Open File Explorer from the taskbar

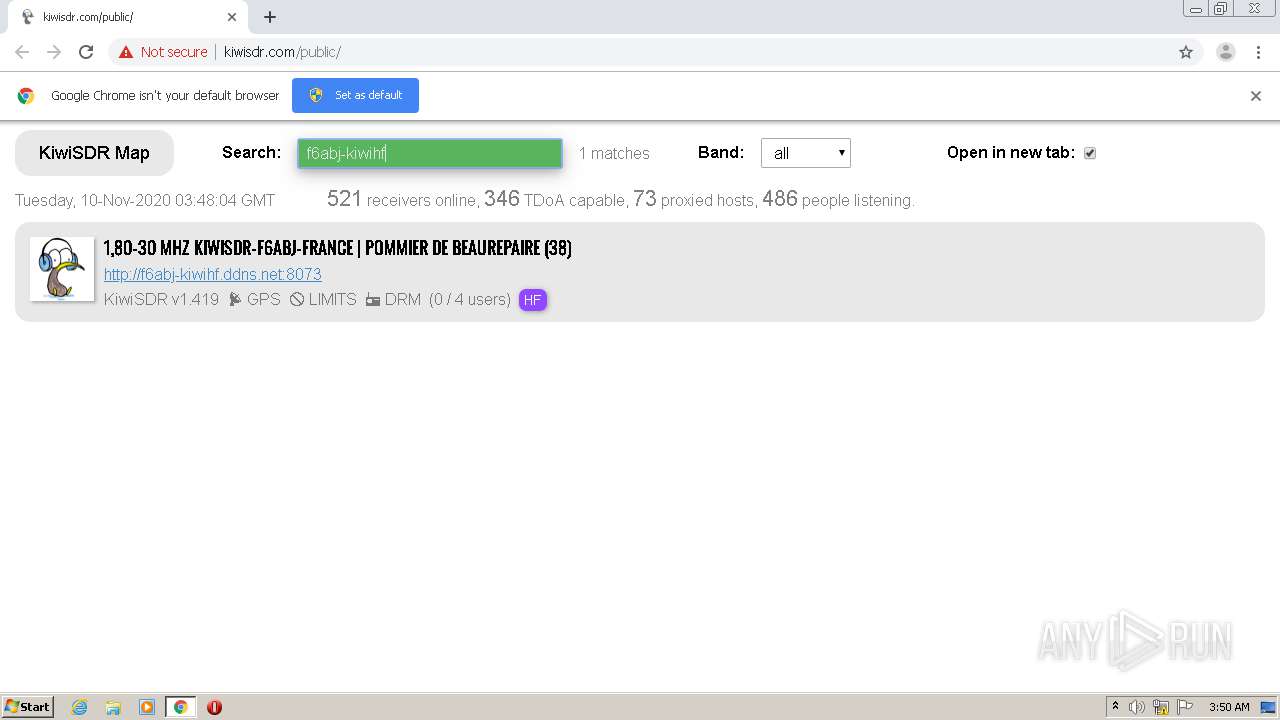coord(113,707)
